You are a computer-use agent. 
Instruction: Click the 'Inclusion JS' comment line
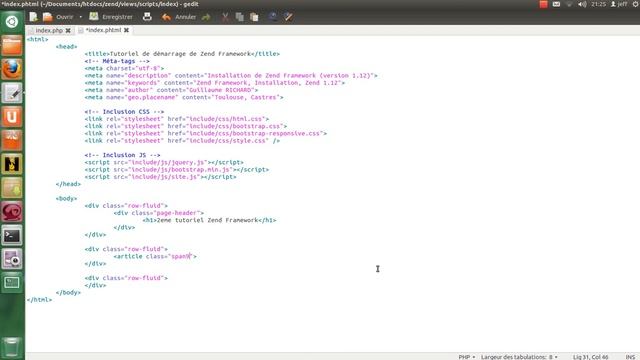click(x=122, y=155)
